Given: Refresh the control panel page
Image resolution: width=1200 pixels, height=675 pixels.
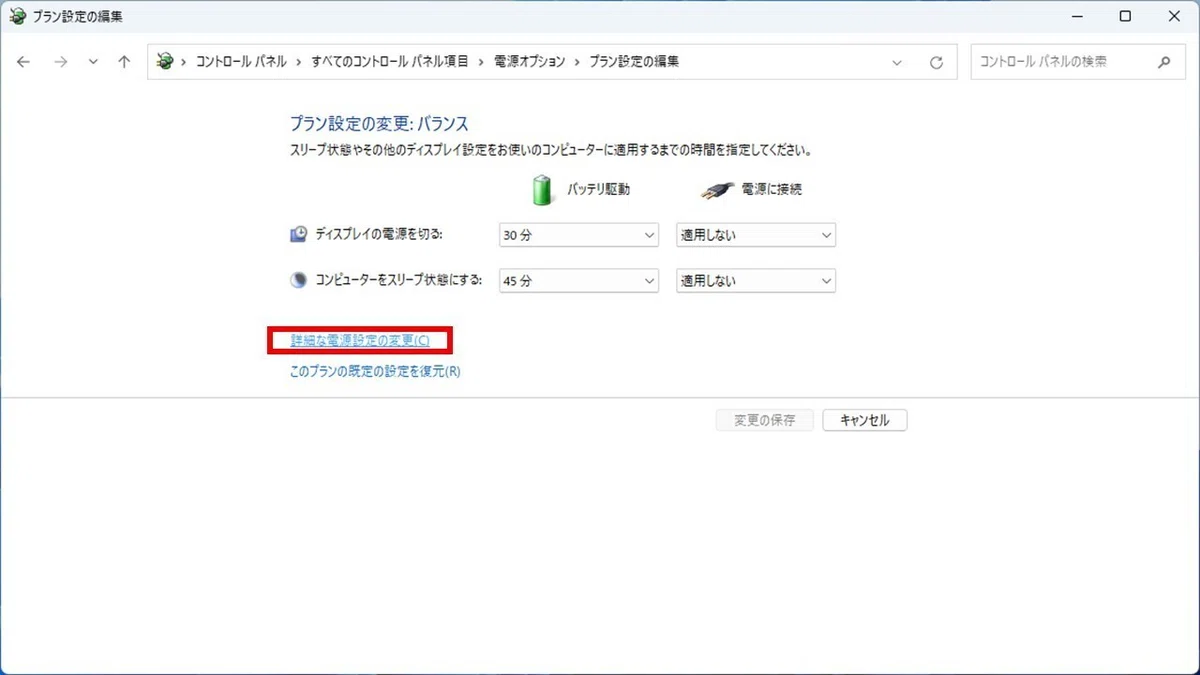Looking at the screenshot, I should point(936,62).
